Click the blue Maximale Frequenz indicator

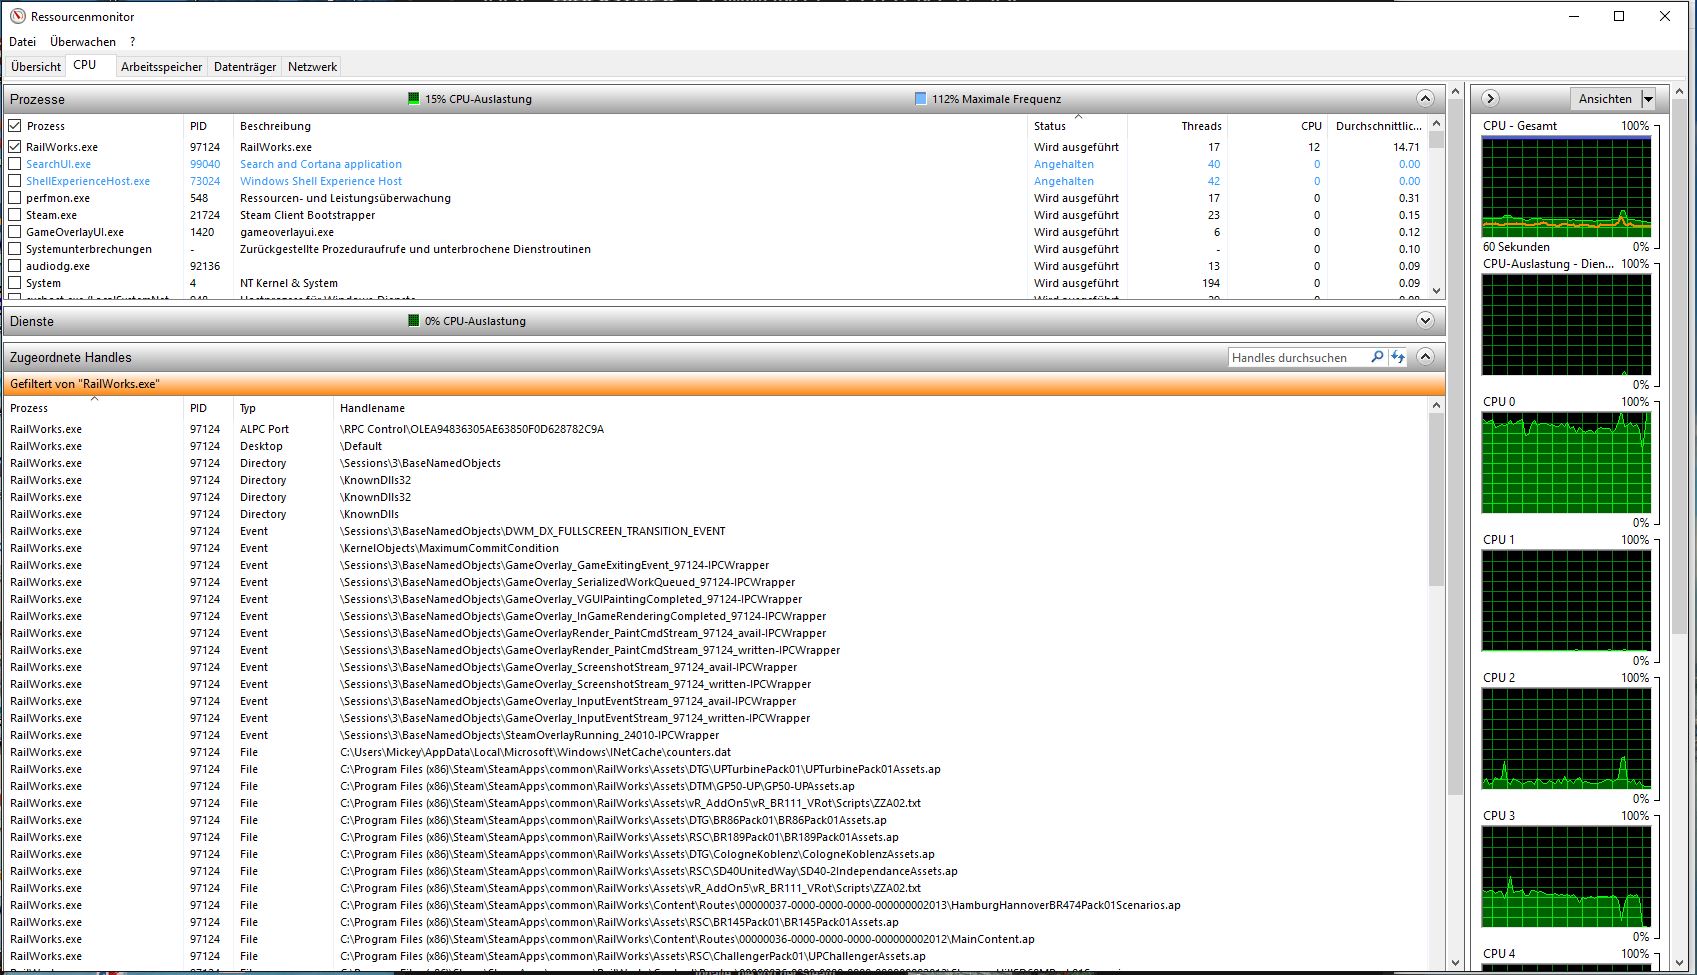(x=921, y=99)
